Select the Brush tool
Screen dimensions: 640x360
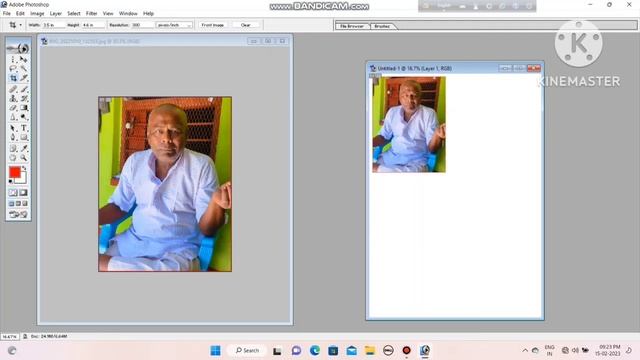tap(24, 89)
